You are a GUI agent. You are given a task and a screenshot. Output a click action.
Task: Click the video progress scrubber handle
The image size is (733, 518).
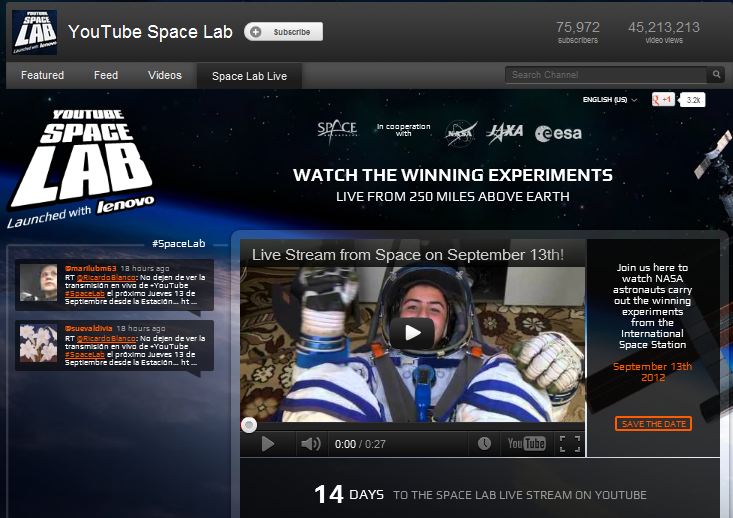click(x=249, y=425)
